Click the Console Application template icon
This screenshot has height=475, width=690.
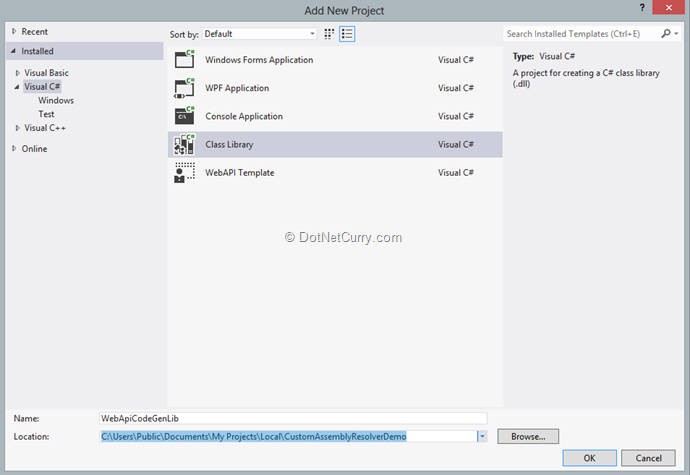click(185, 116)
